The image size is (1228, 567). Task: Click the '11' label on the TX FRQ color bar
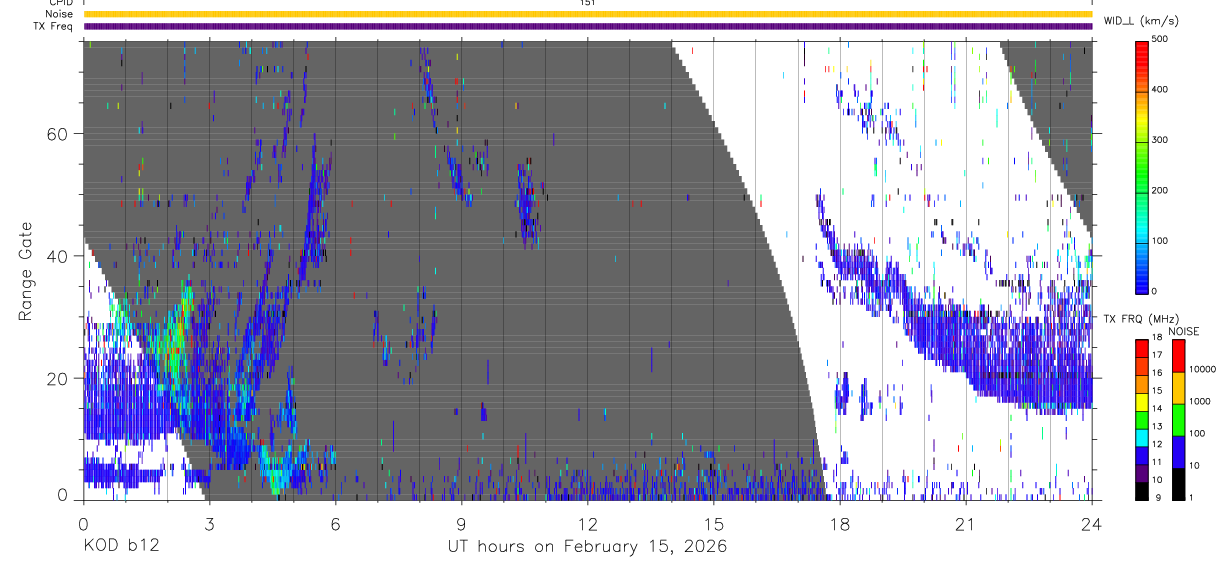pos(1157,462)
